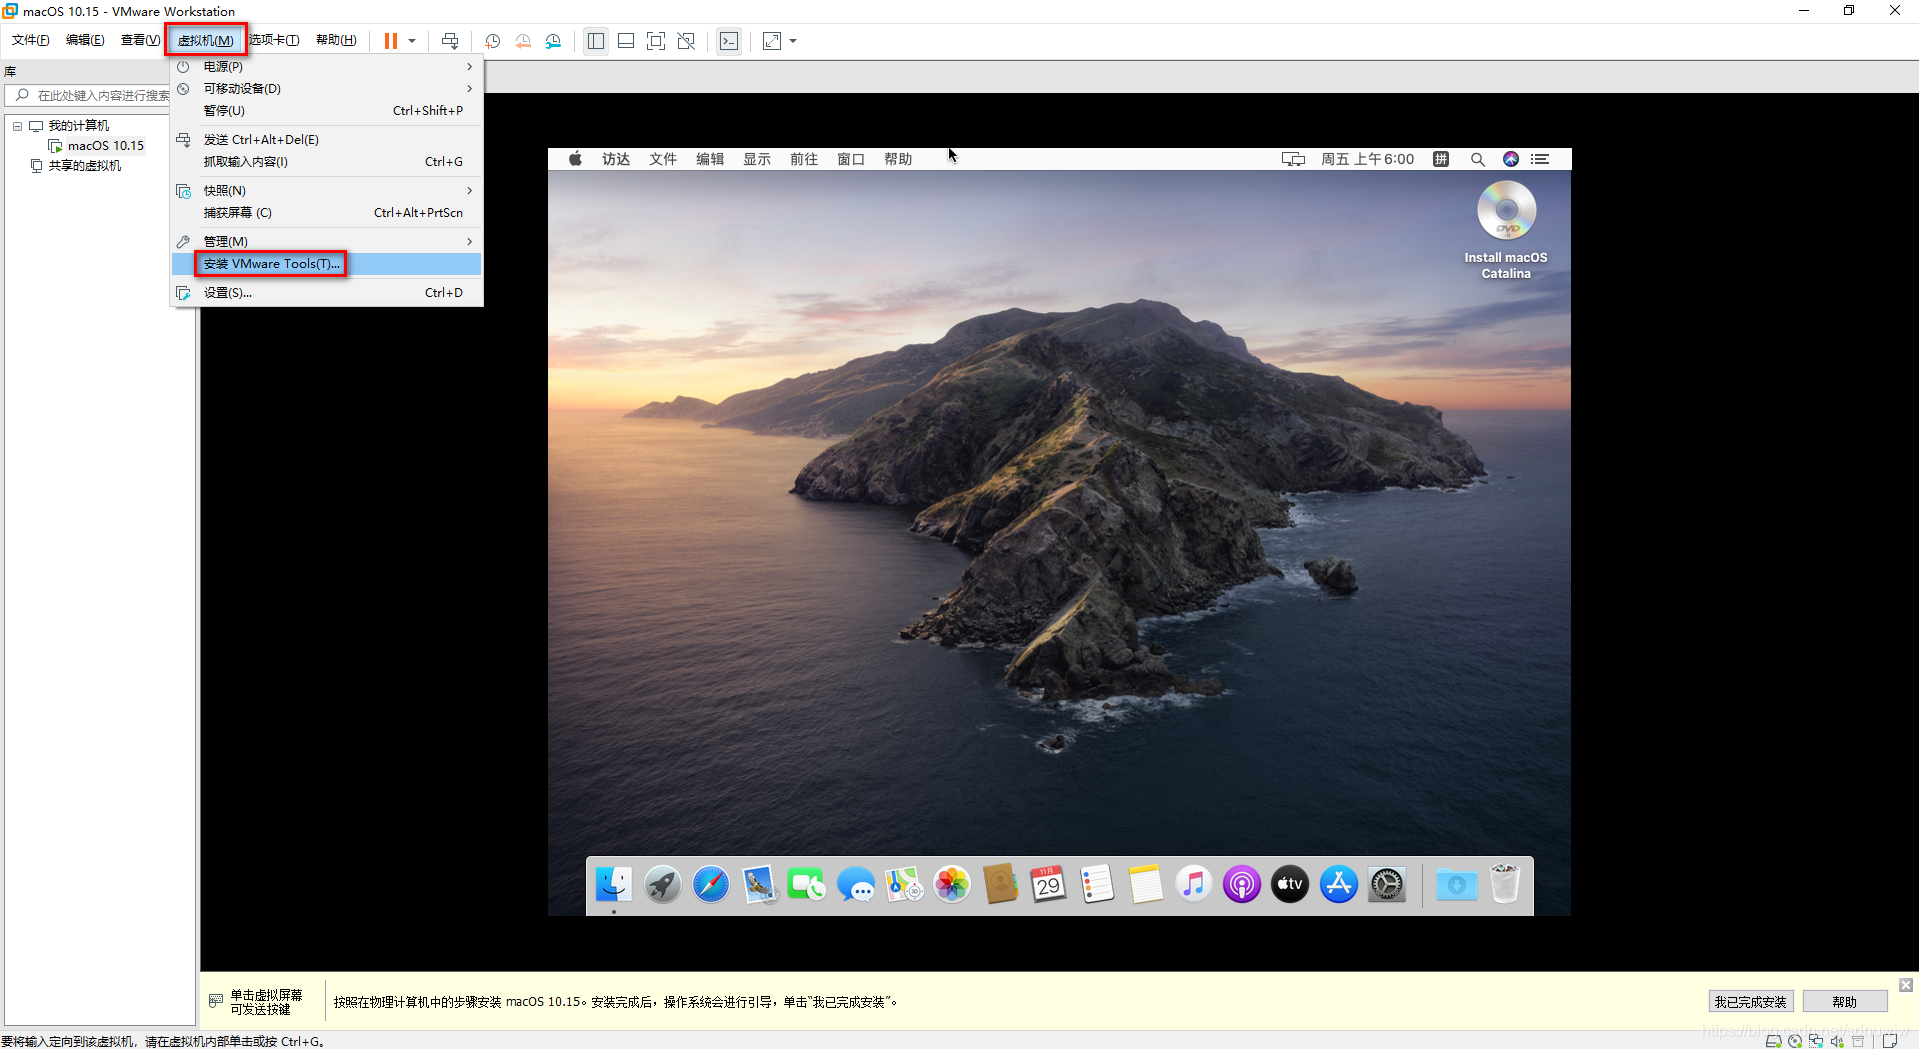
Task: Open Podcasts from the Dock
Action: click(1241, 885)
